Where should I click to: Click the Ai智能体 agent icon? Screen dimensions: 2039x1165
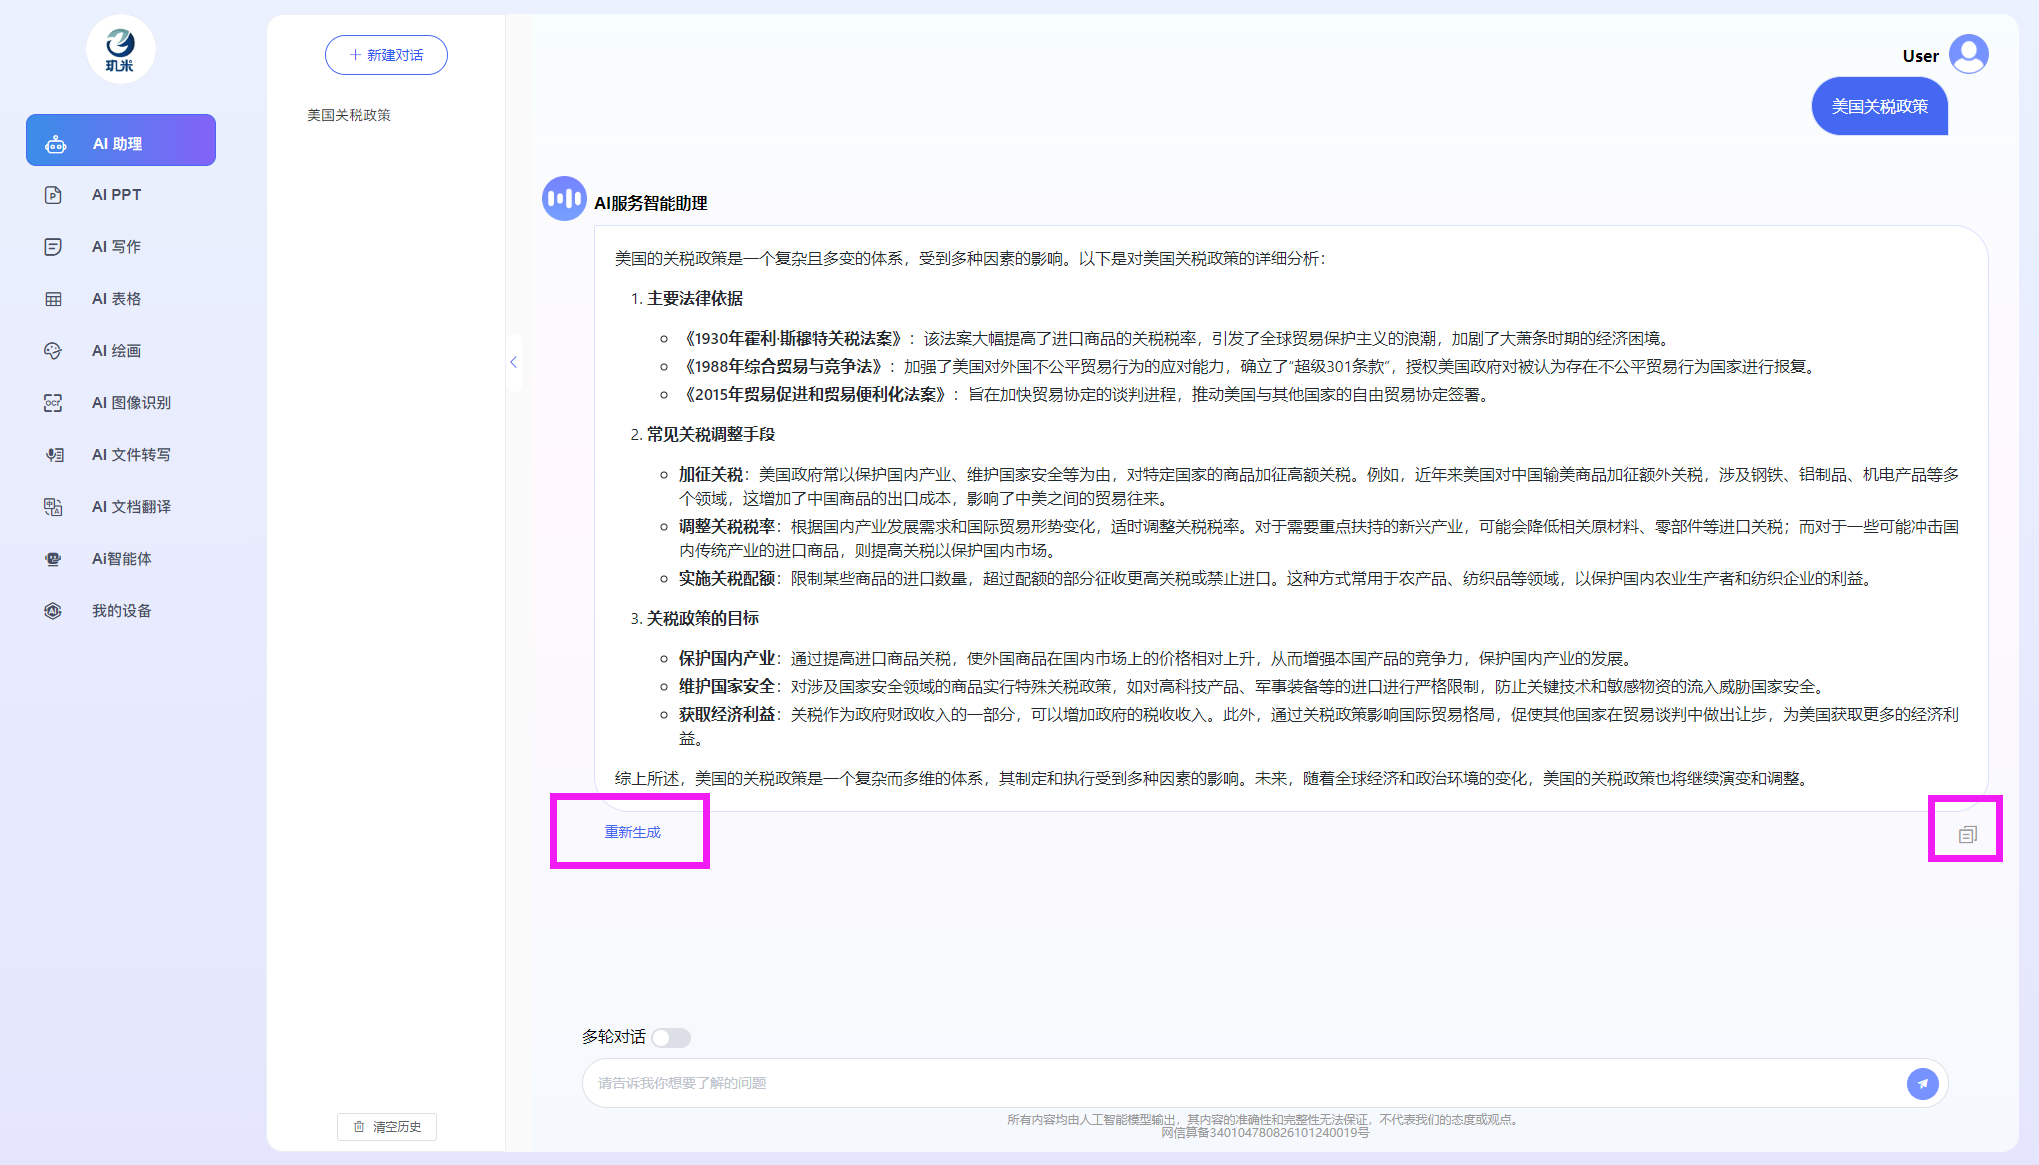click(54, 559)
